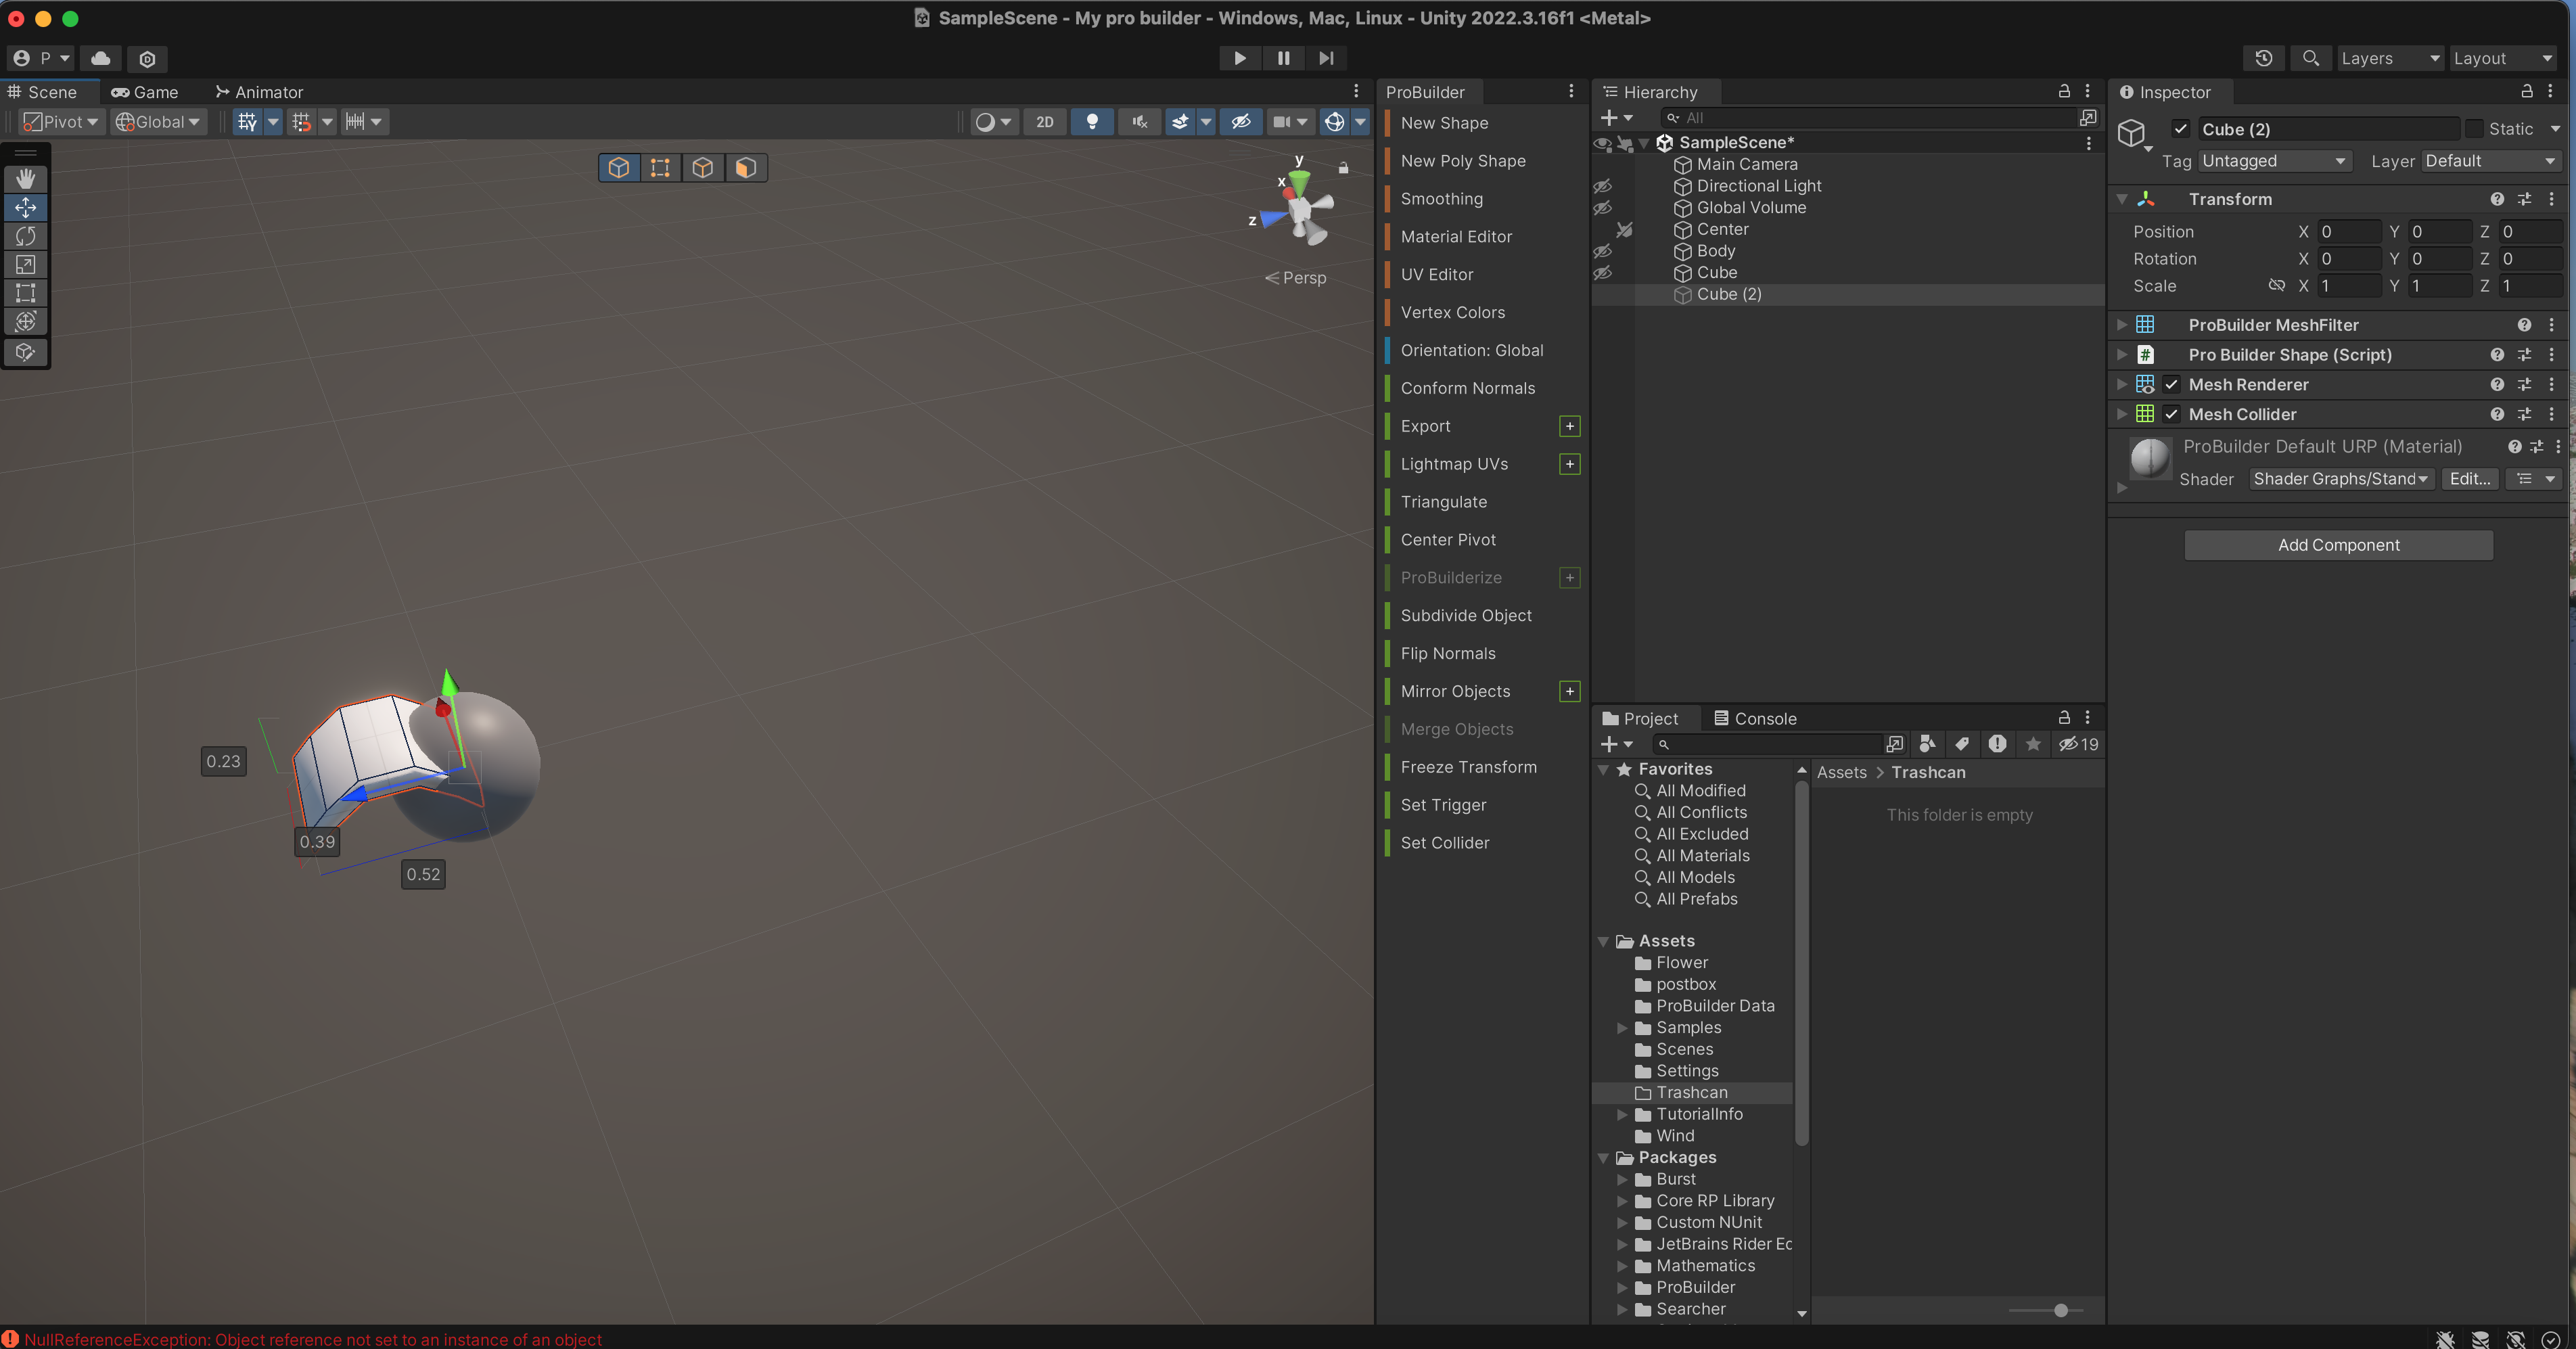This screenshot has height=1349, width=2576.
Task: Open the Layers dropdown
Action: tap(2389, 58)
